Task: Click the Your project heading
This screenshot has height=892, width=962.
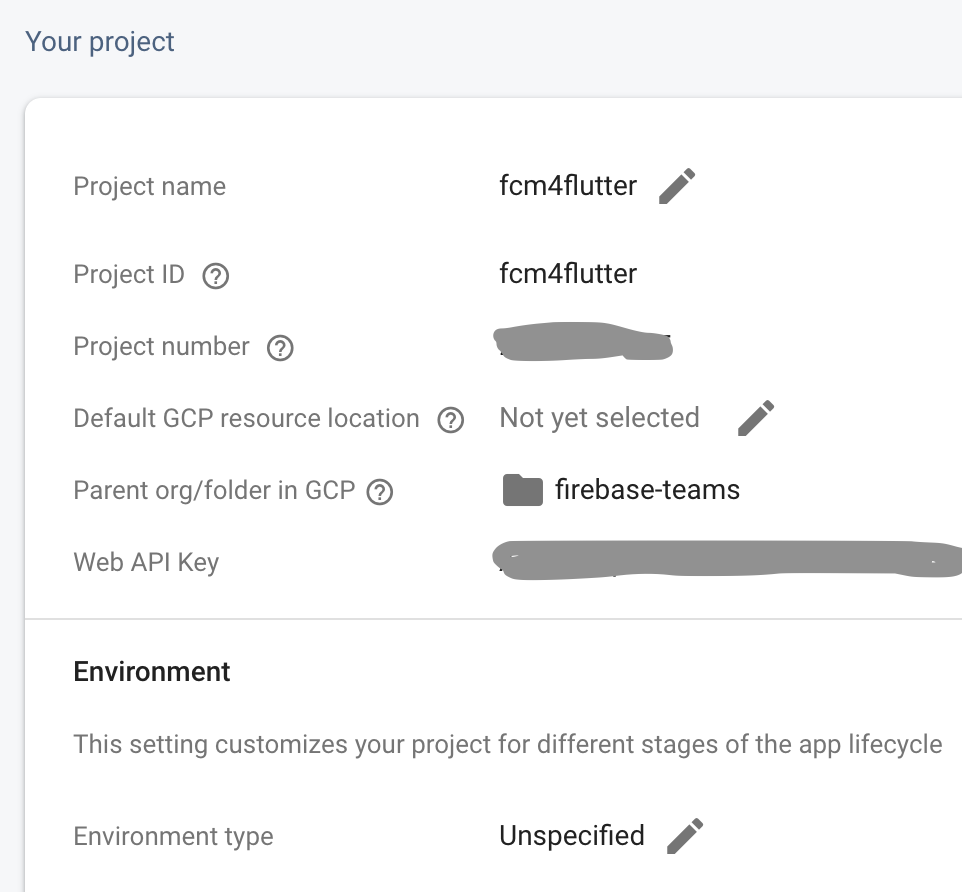Action: click(99, 42)
